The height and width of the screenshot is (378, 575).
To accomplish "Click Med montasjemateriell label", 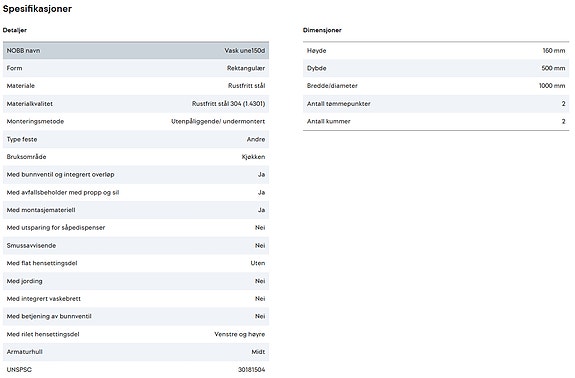I will (41, 210).
